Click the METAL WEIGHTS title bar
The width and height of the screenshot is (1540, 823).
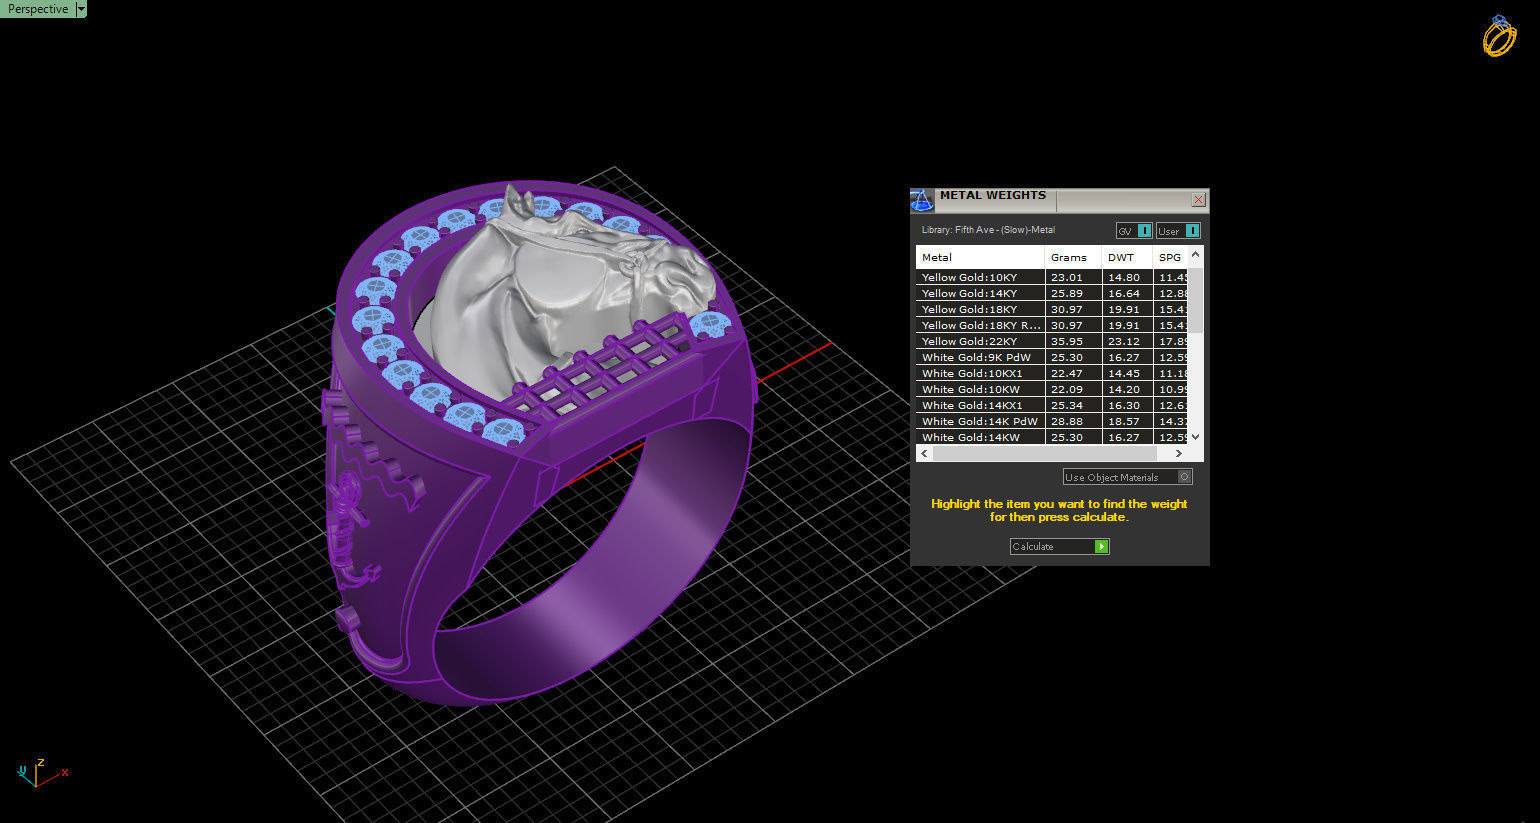(x=1060, y=200)
